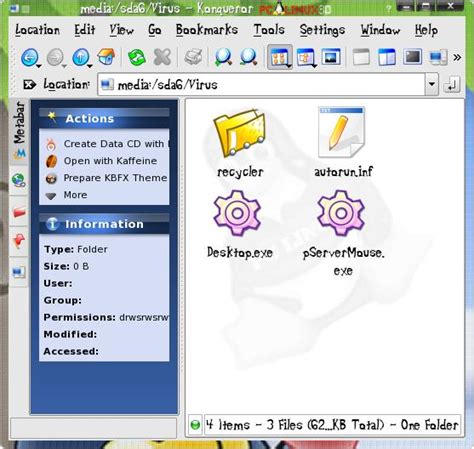Print using the printer icon
Viewport: 474px width, 449px height.
coord(194,57)
